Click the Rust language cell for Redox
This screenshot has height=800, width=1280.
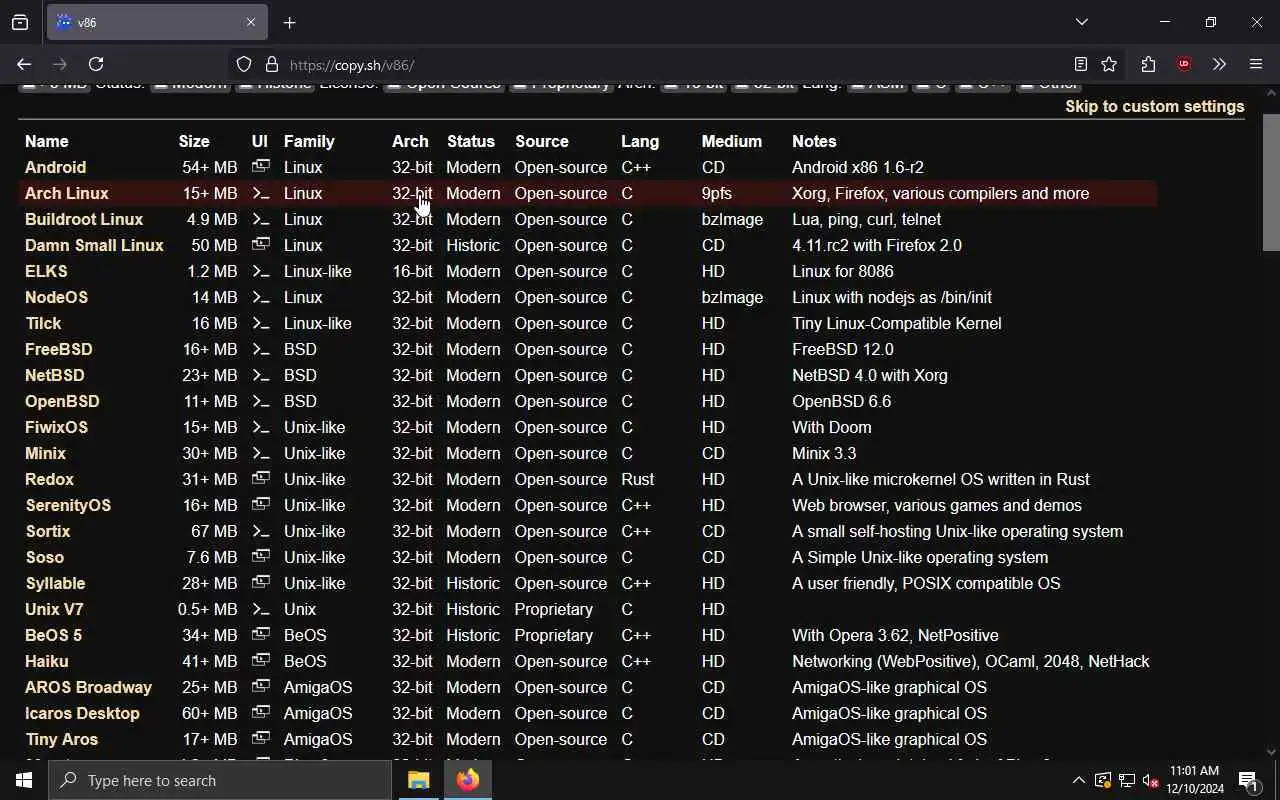(x=638, y=479)
